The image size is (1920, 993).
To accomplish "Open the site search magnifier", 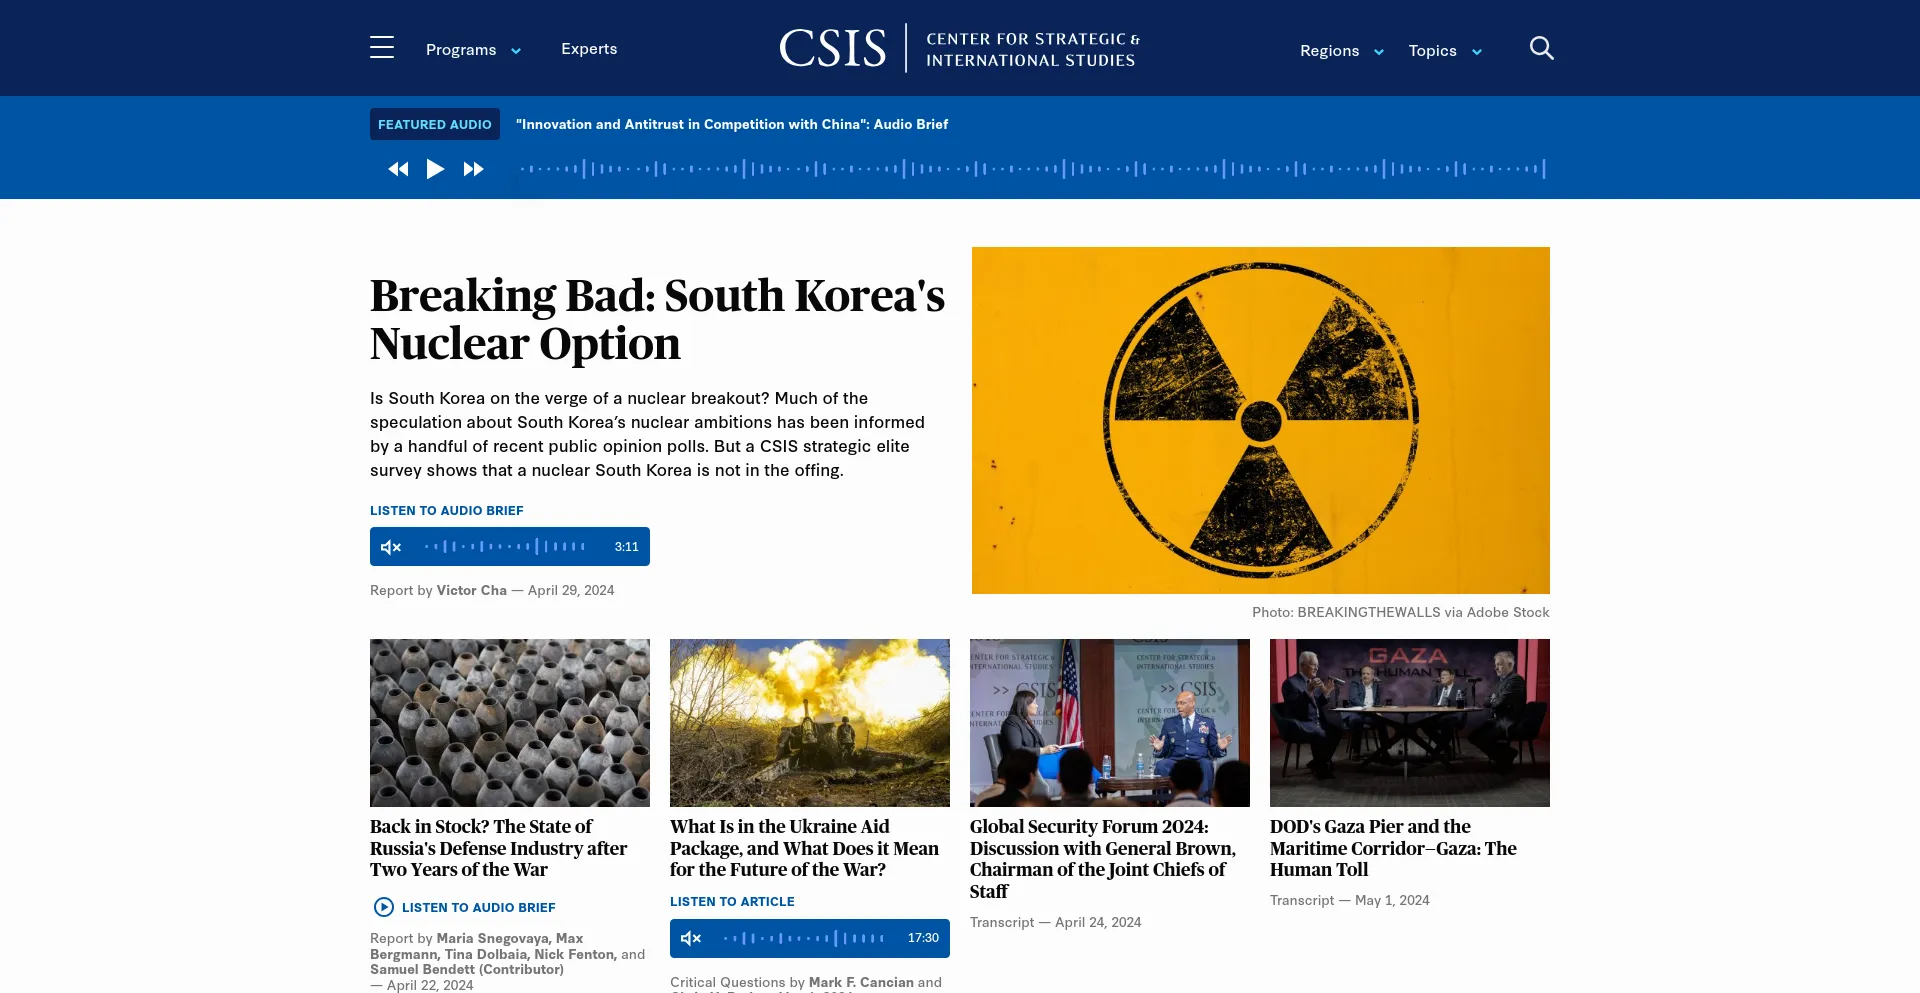I will pos(1541,48).
